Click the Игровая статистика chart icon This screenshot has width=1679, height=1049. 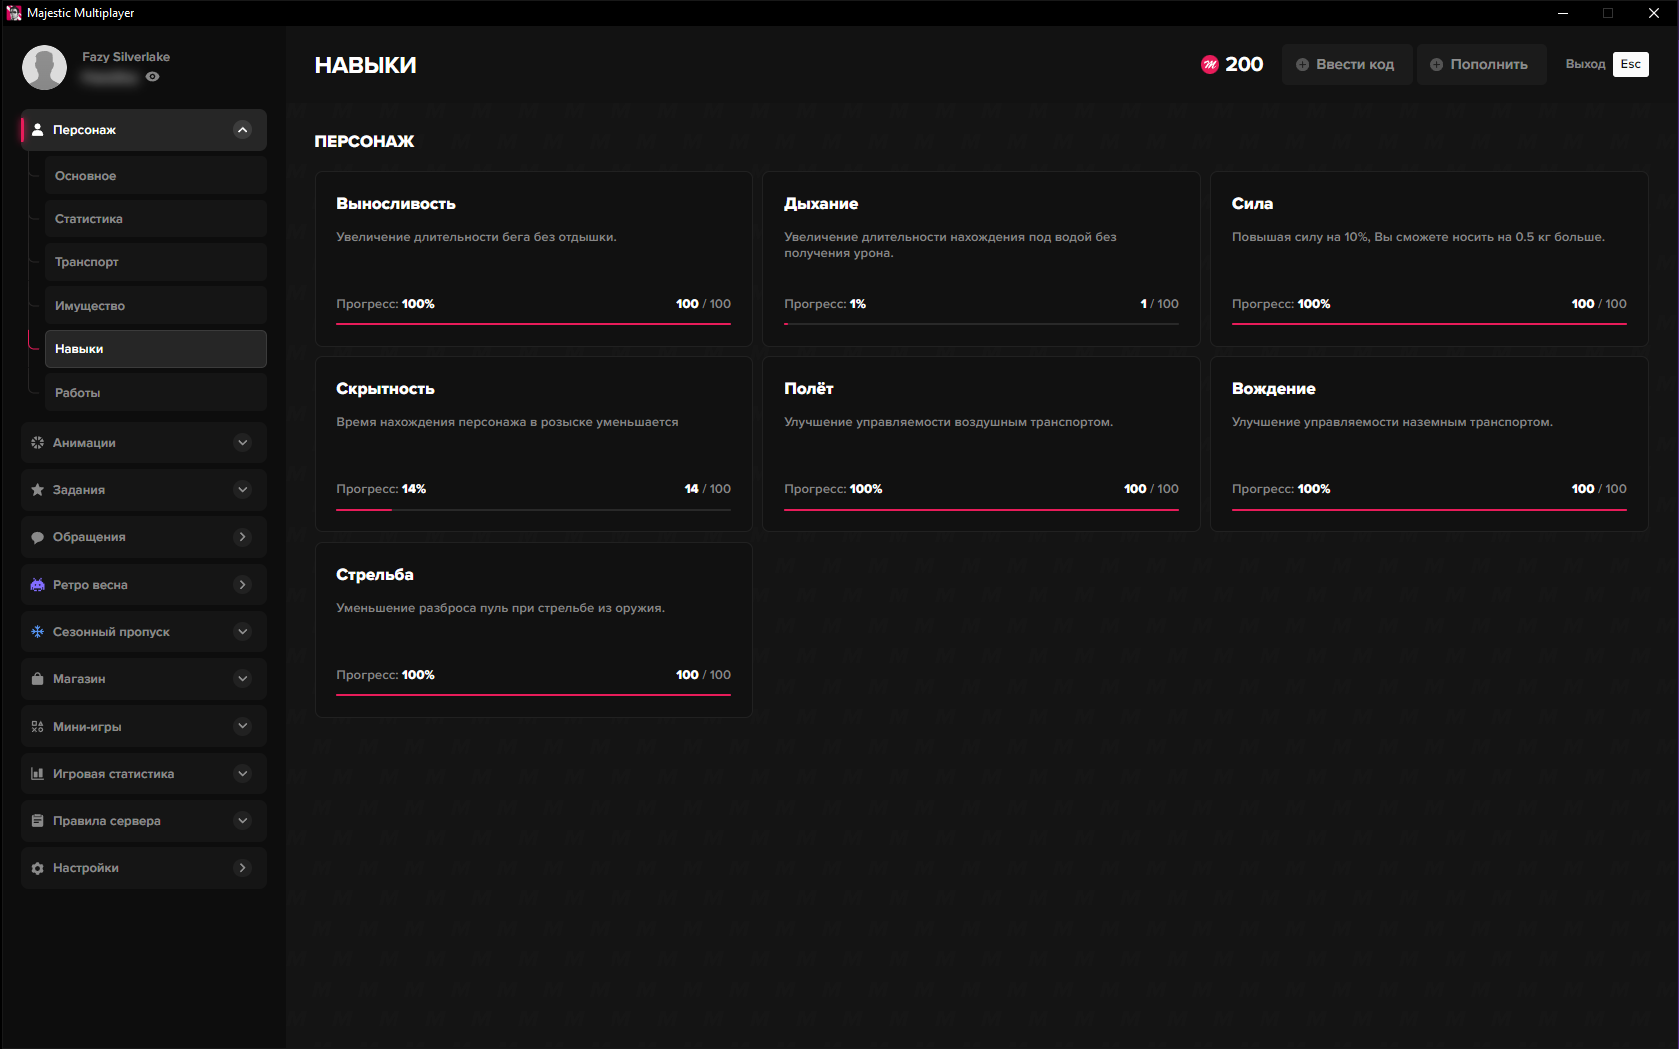37,774
